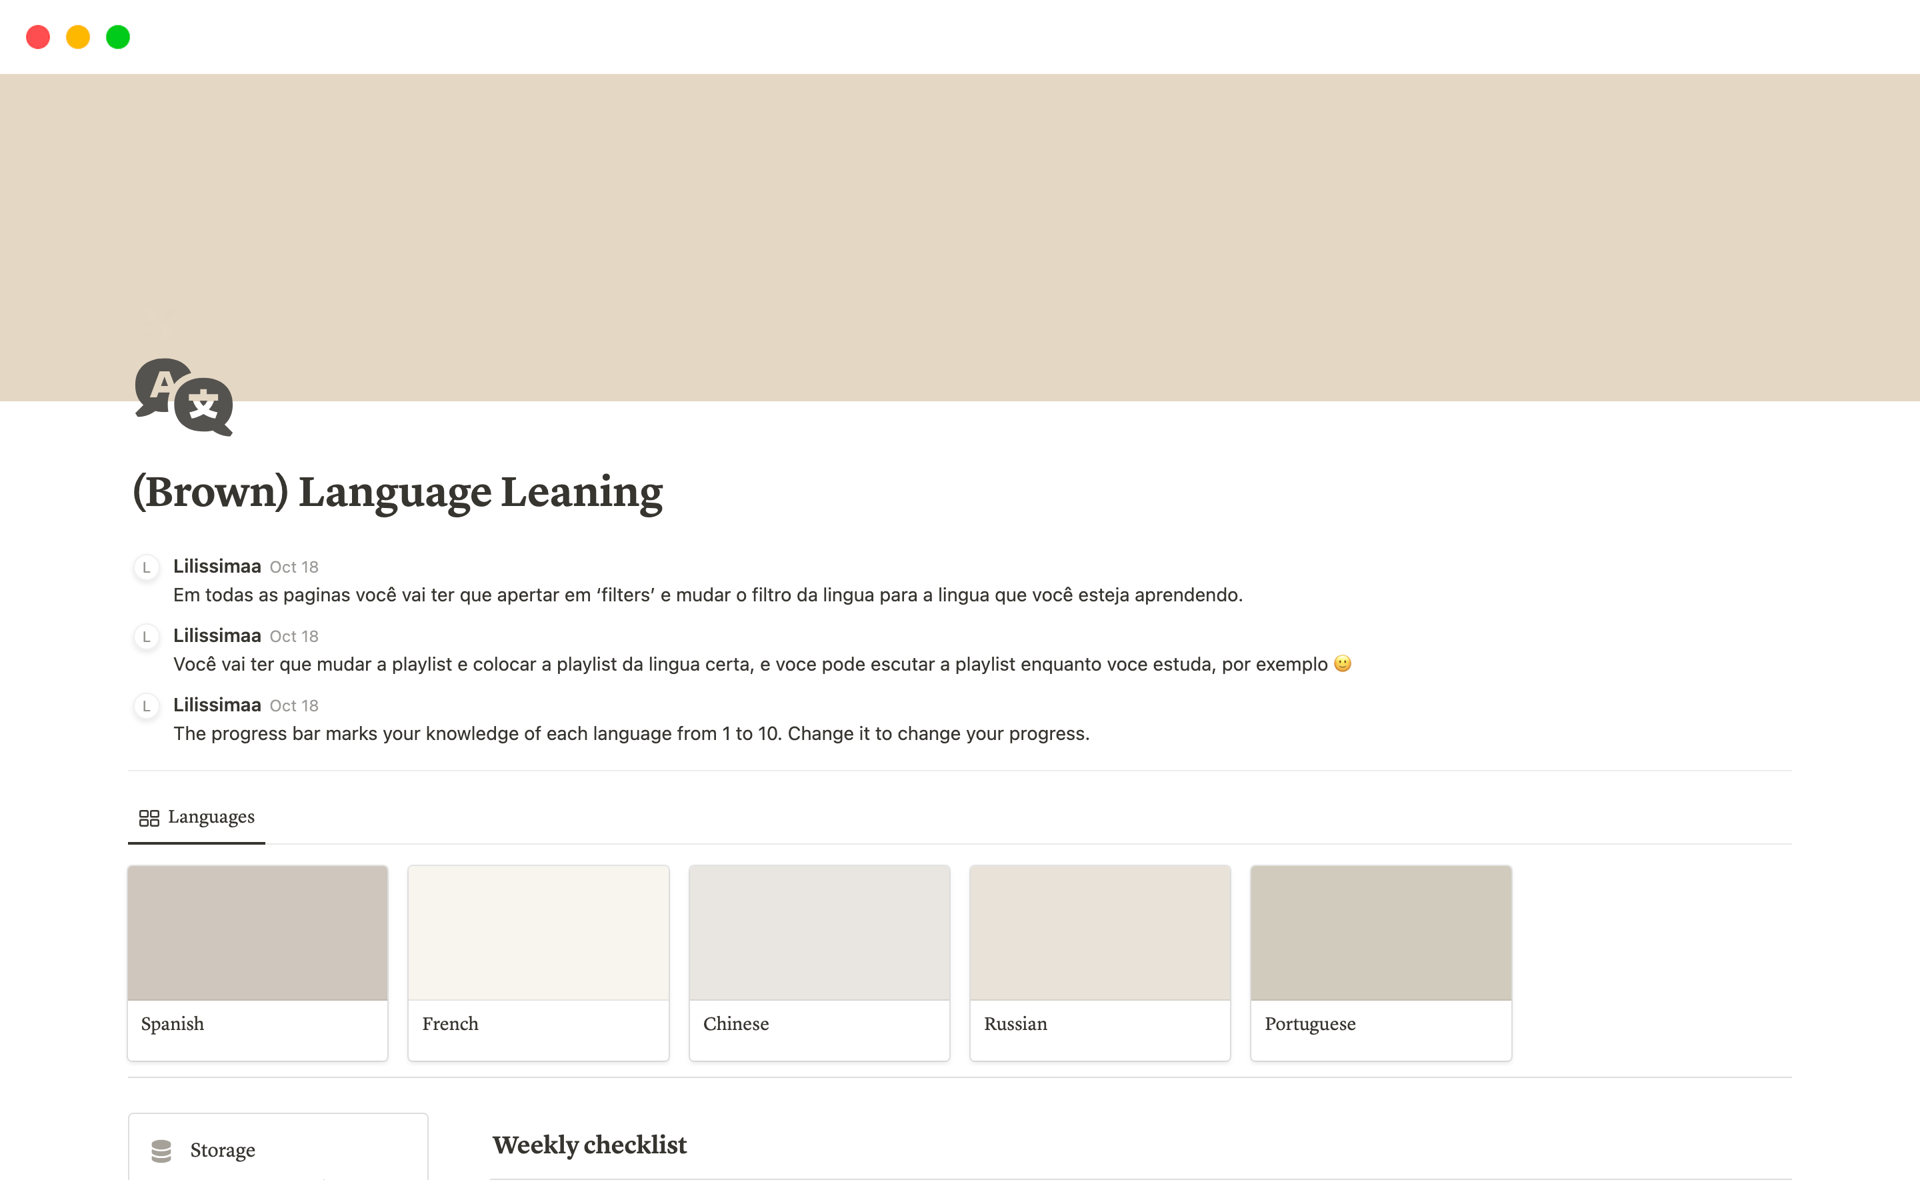1920x1200 pixels.
Task: Click third Lilissimaa comment avatar
Action: pos(147,706)
